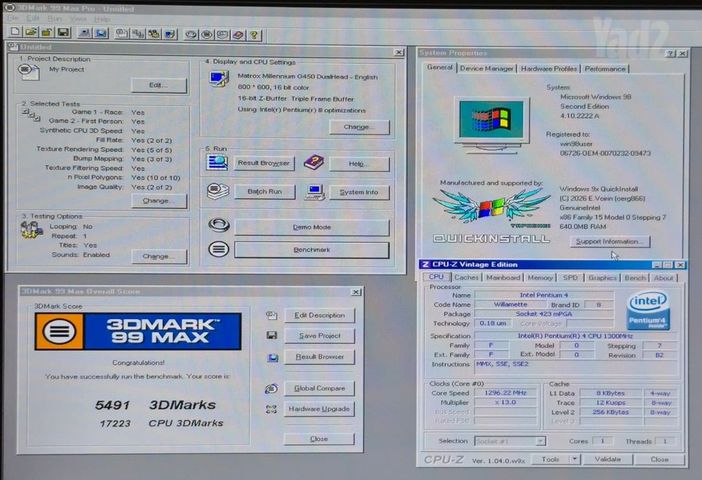Click the icon beside Batch Run
Viewport: 702px width, 480px height.
[x=218, y=191]
